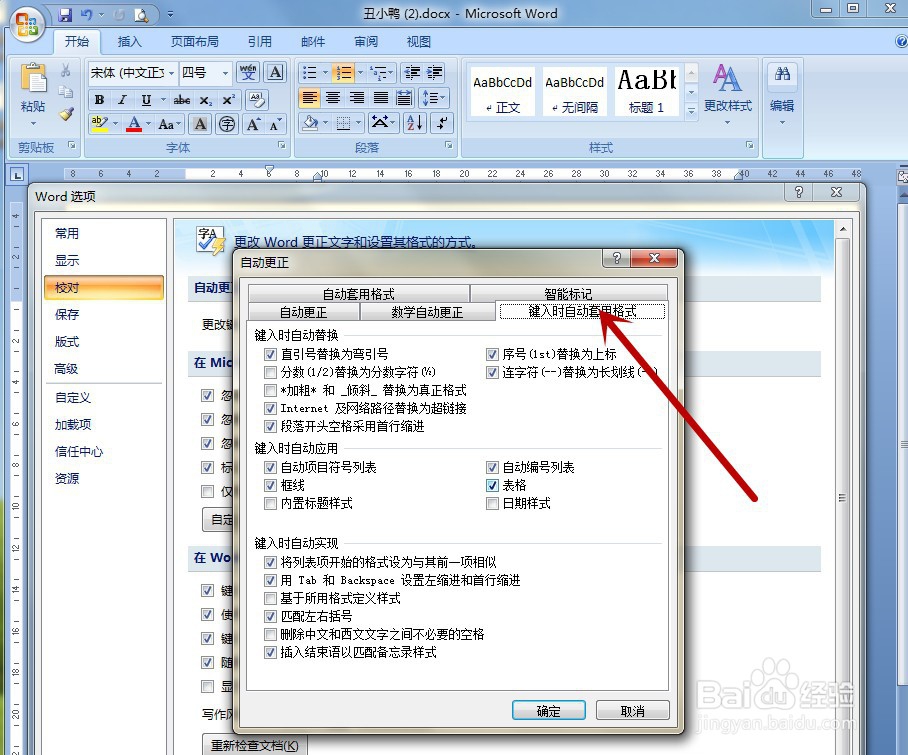
Task: Click the strikethrough icon
Action: point(180,100)
